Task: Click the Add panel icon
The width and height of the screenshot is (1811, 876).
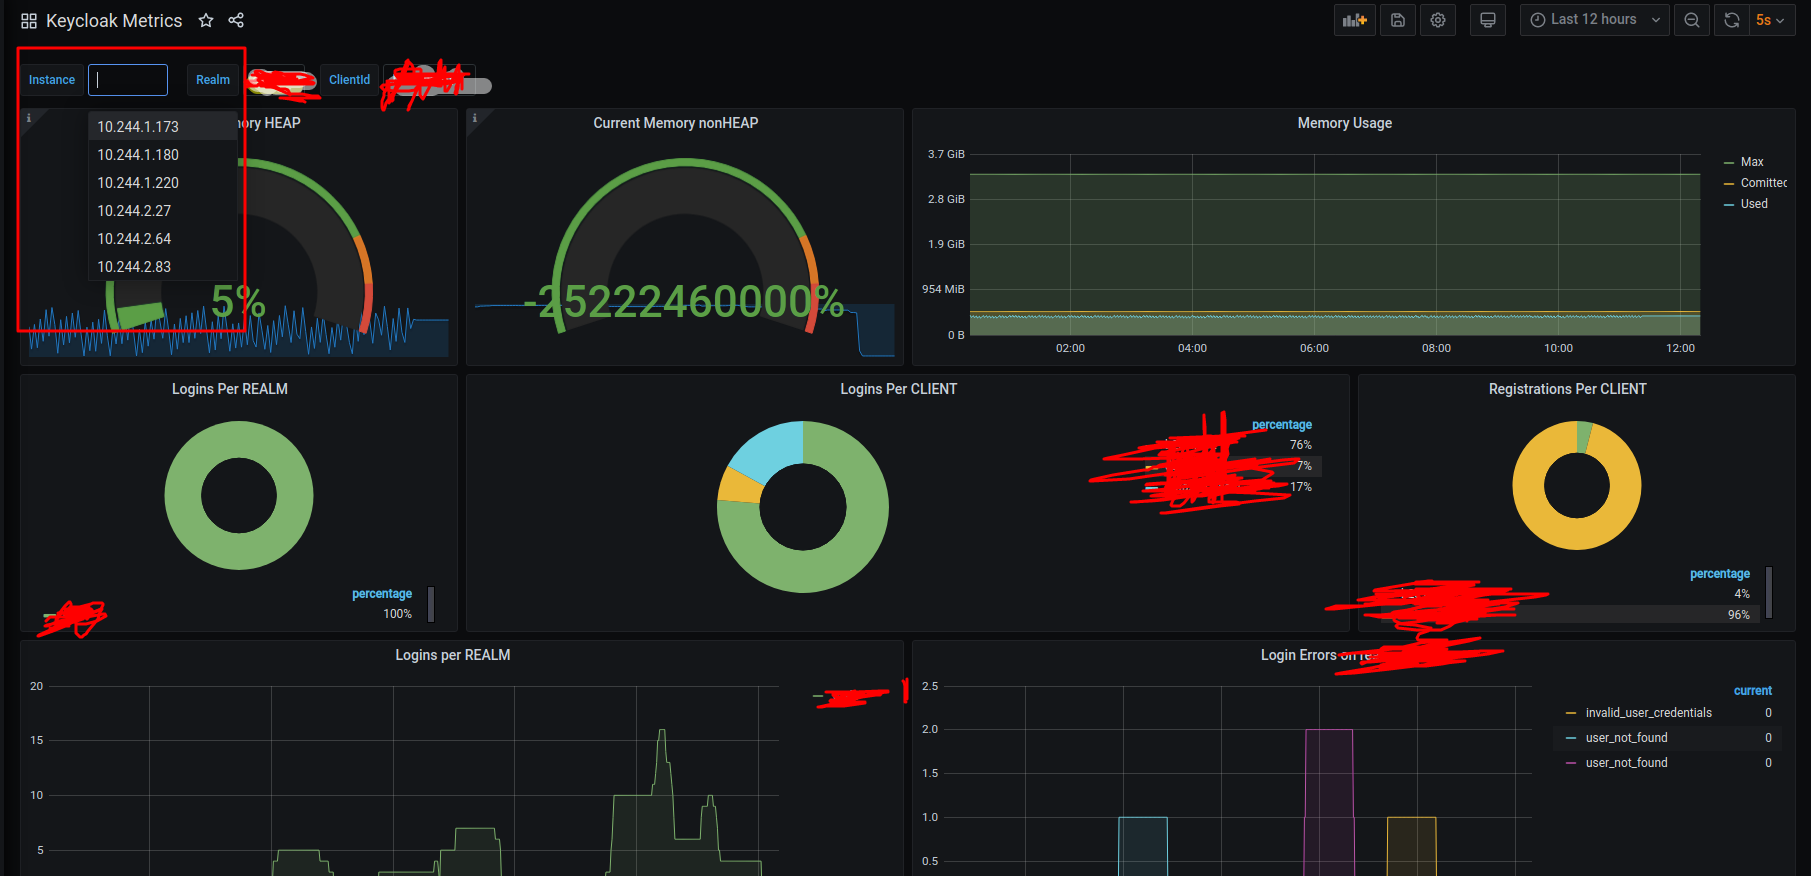Action: click(x=1355, y=20)
